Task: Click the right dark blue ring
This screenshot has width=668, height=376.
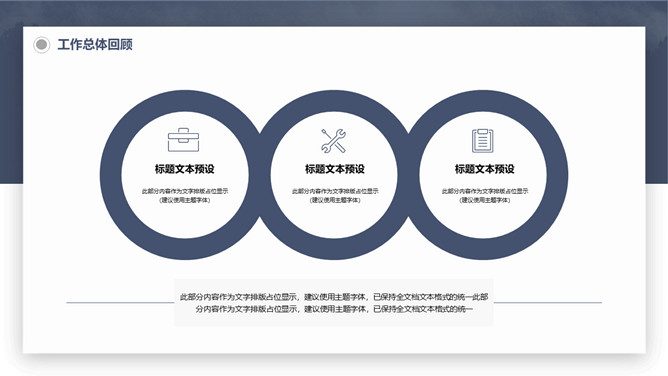Action: tap(557, 175)
